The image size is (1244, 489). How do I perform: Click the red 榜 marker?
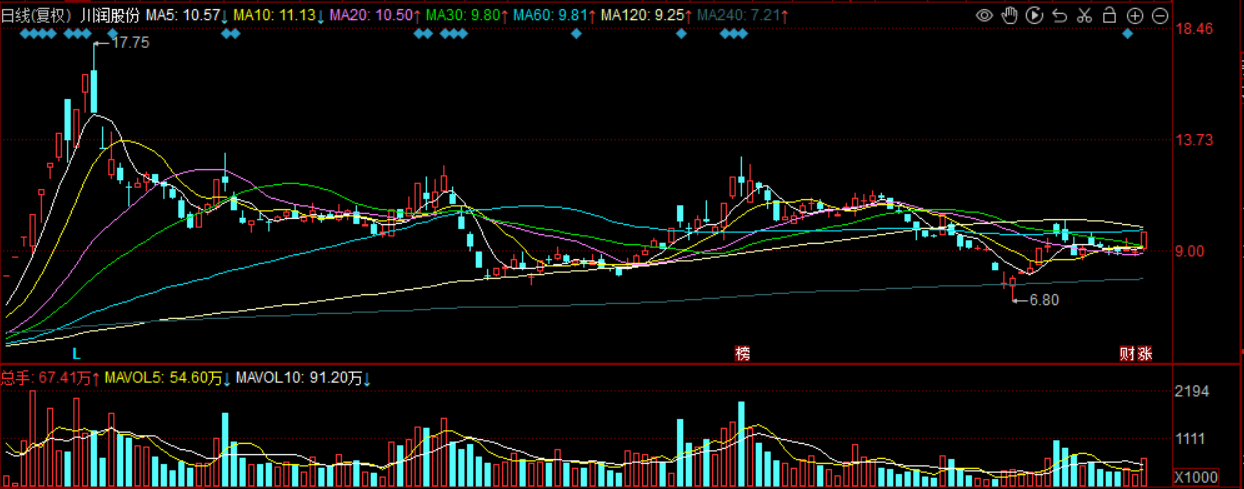(x=742, y=354)
